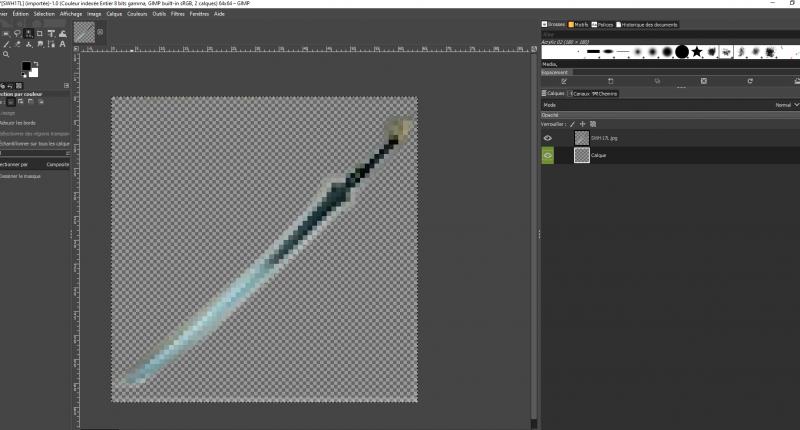Adjust the brush Espacement slider
Image resolution: width=800 pixels, height=430 pixels.
point(670,72)
